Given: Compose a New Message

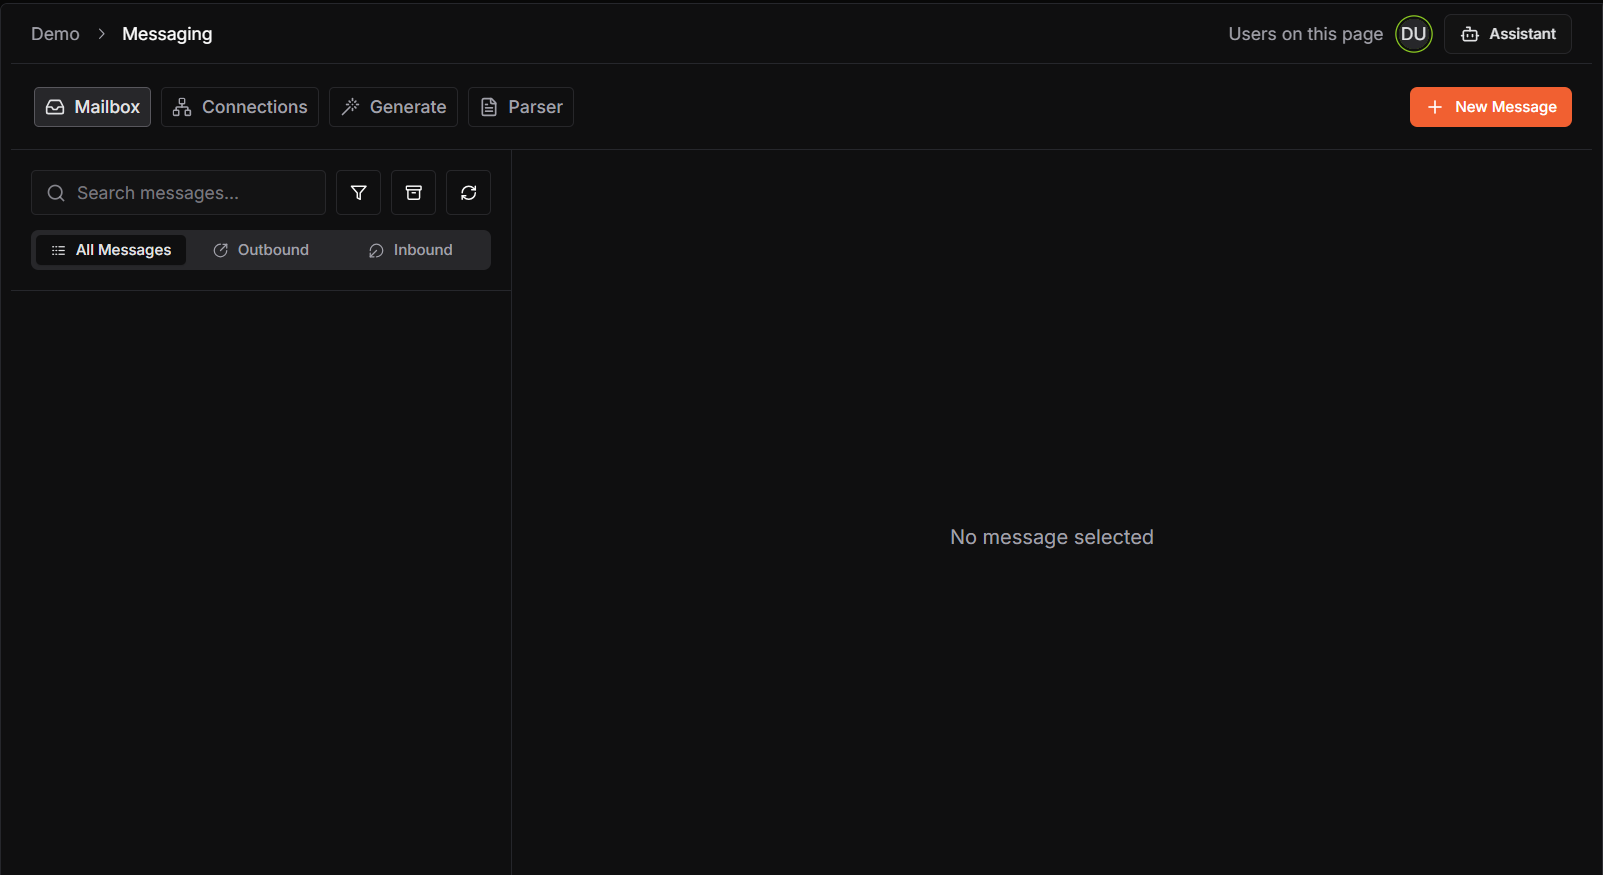Looking at the screenshot, I should [1490, 107].
